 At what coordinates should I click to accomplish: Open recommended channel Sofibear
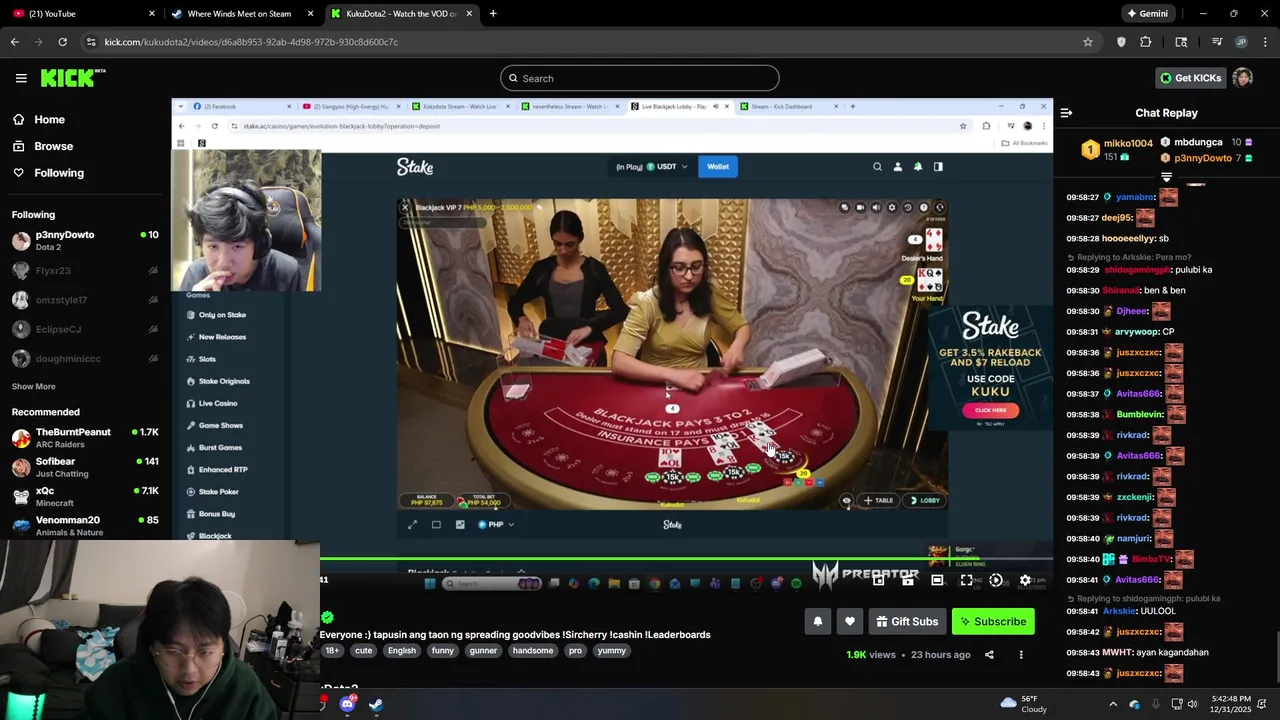(x=84, y=467)
